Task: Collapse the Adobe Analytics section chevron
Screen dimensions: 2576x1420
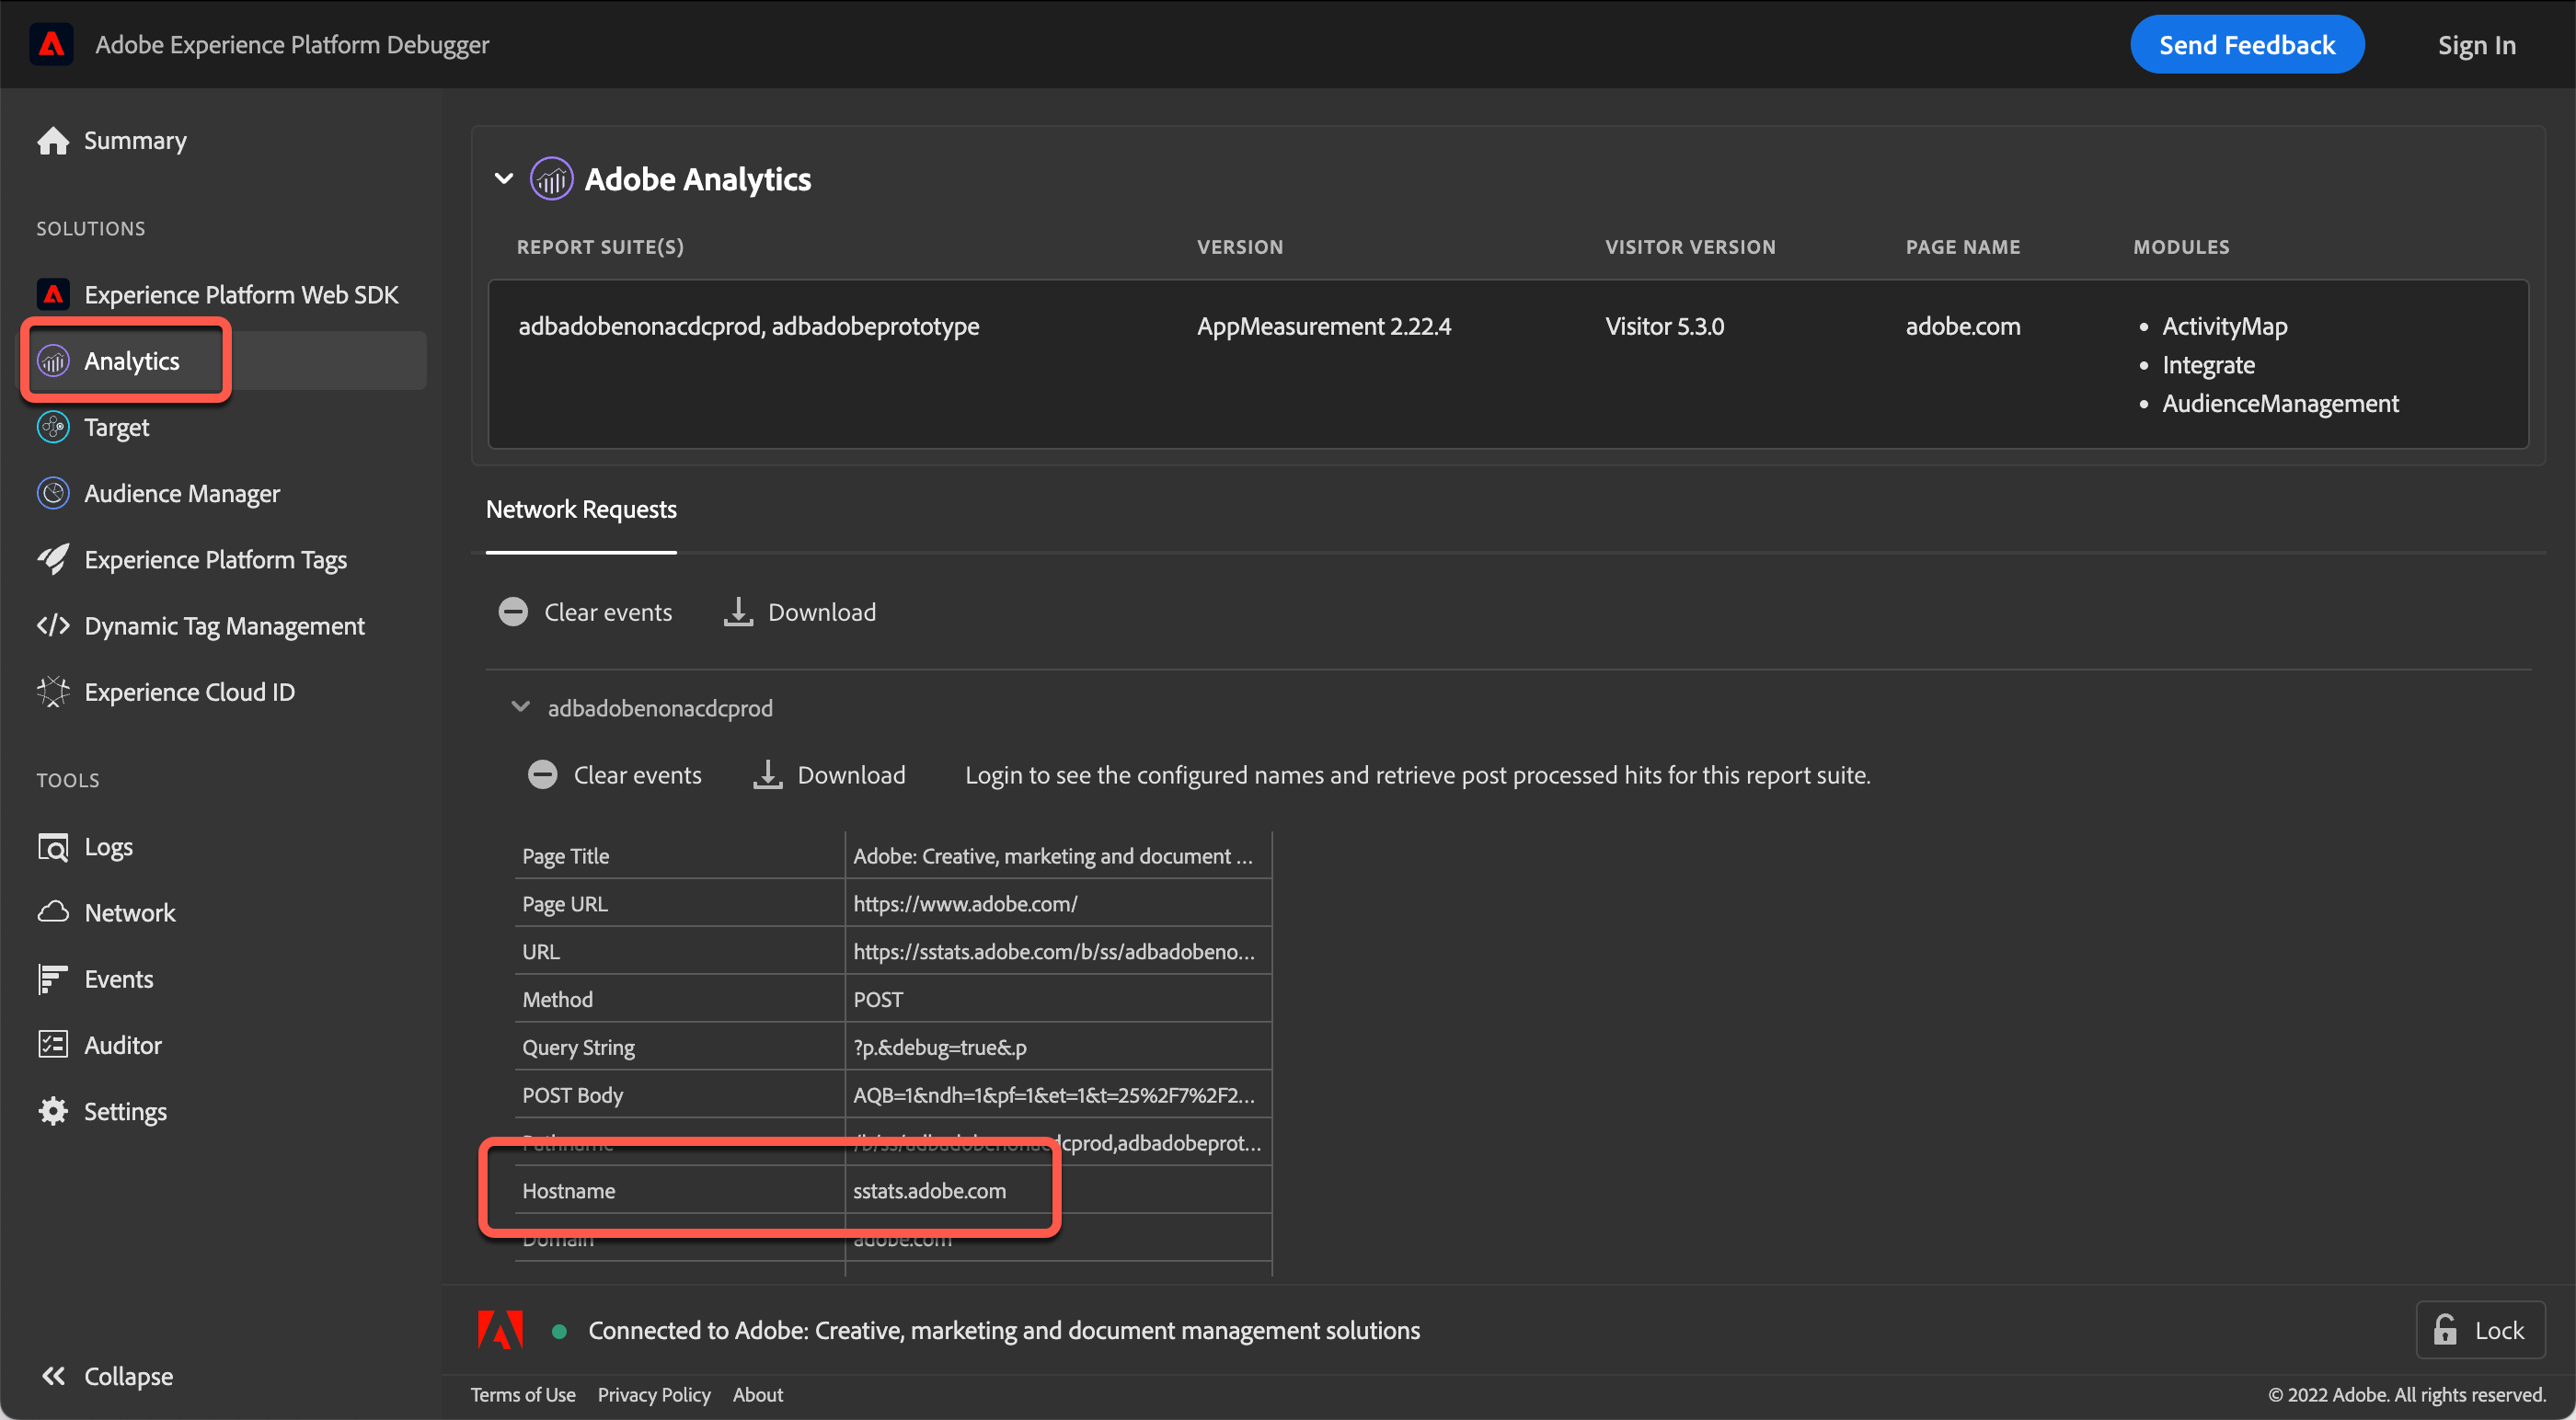Action: coord(504,179)
